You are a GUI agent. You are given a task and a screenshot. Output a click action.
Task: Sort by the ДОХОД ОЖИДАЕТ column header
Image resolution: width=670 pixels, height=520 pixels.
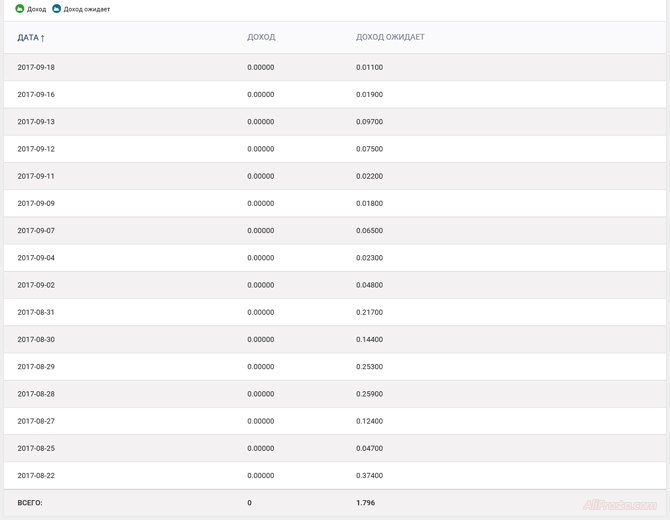click(390, 38)
